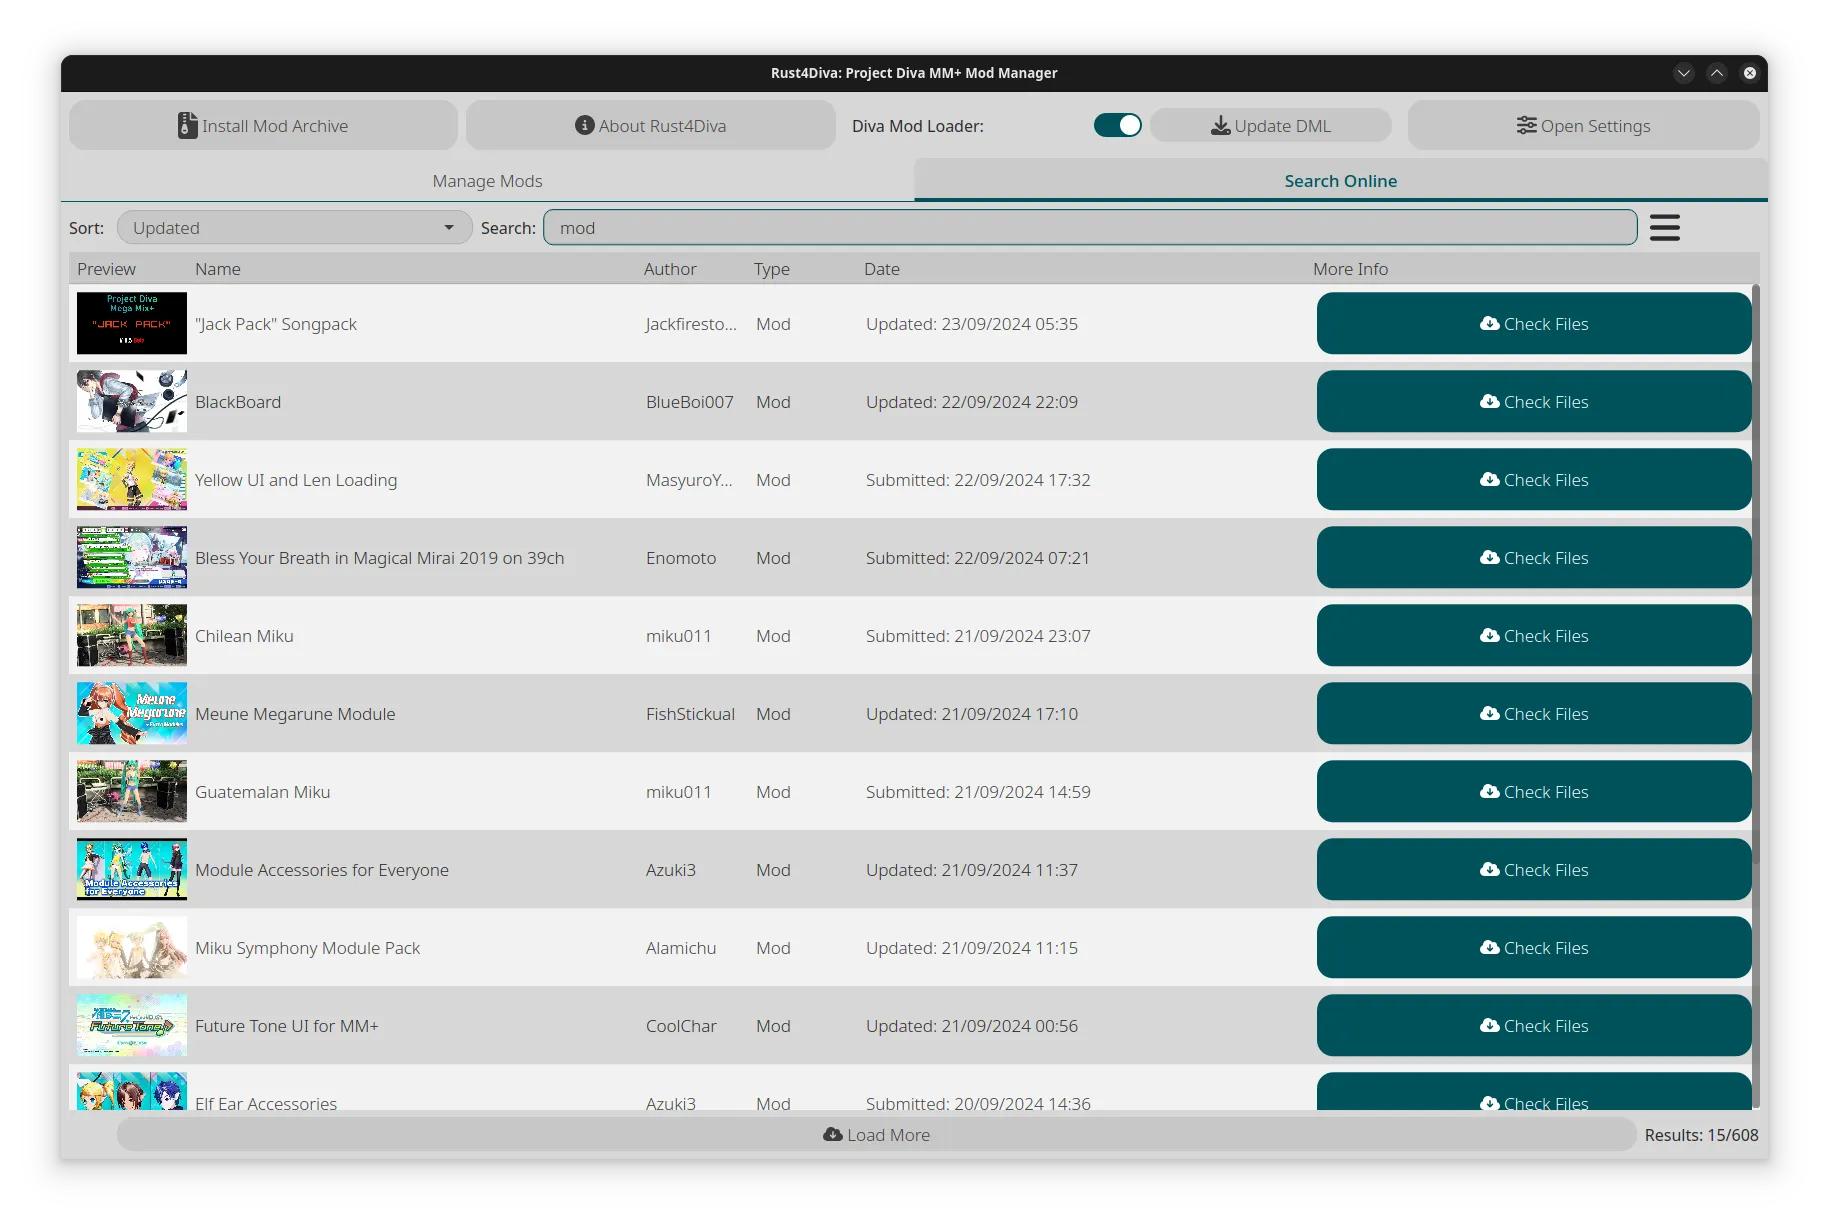
Task: Check files for Future Tone UI for MM+
Action: (x=1533, y=1026)
